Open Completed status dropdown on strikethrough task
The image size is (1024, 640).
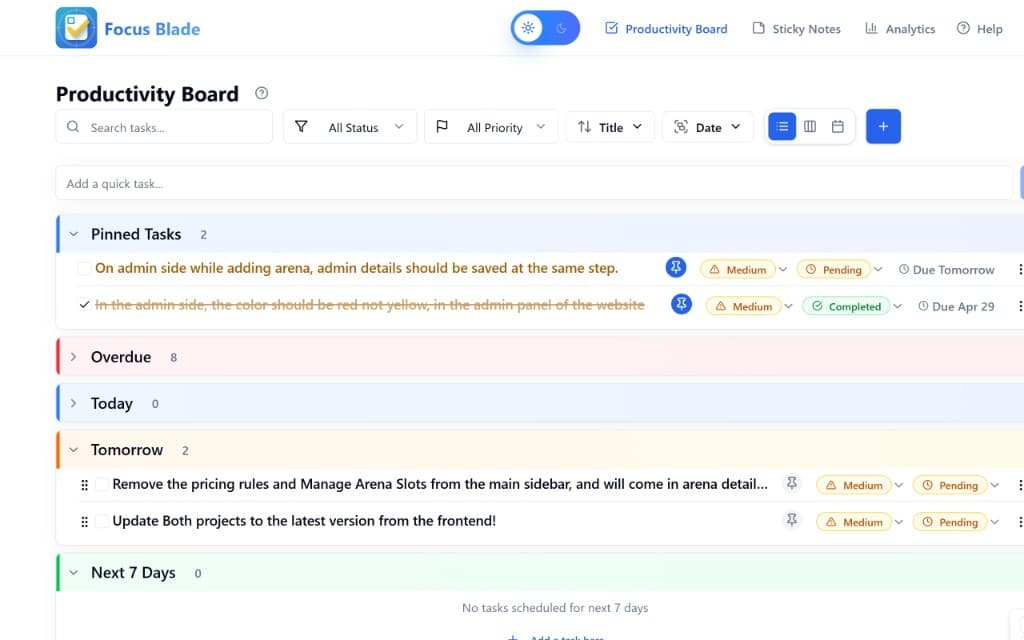852,306
